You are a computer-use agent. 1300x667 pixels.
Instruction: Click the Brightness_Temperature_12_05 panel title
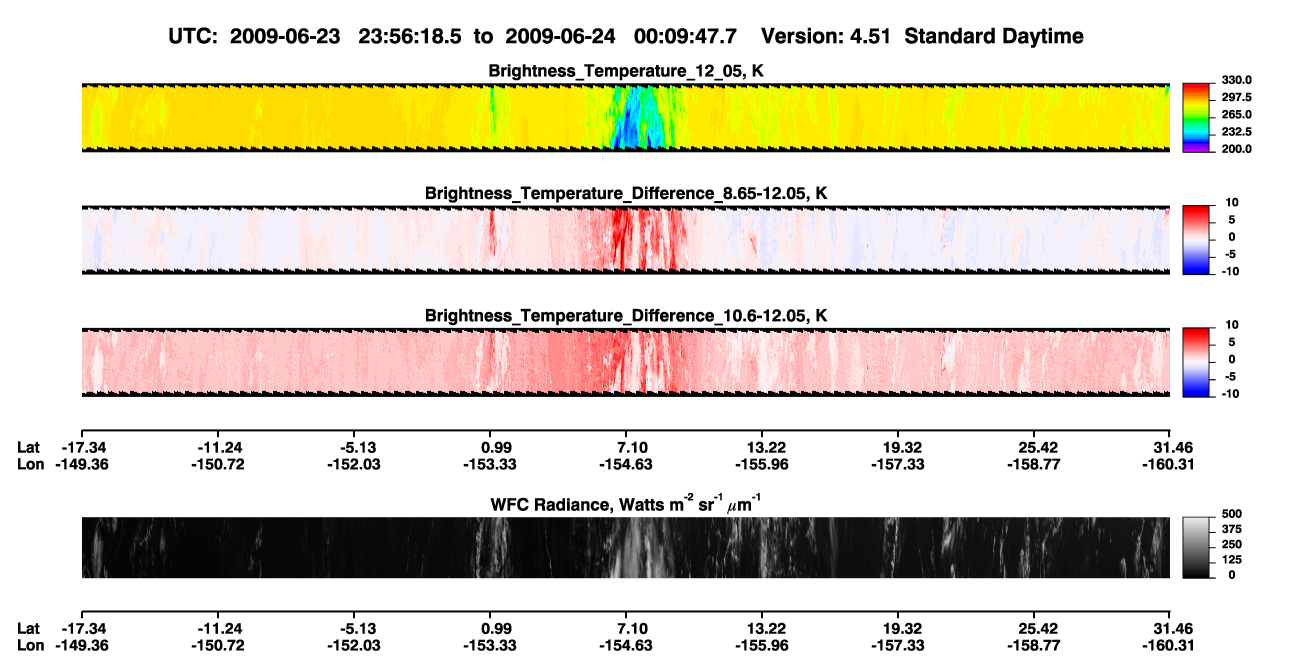pos(626,72)
